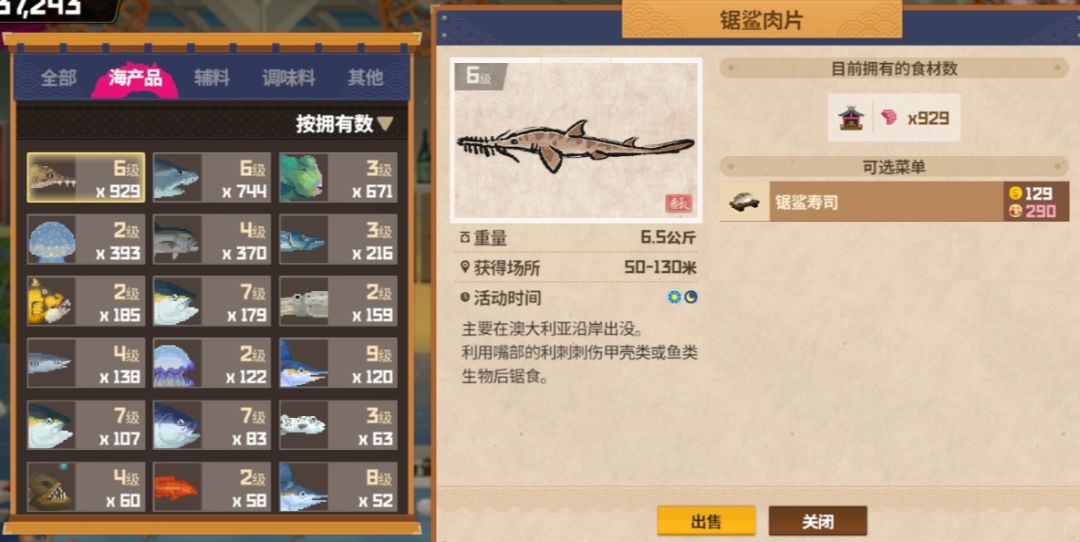Click the 出售 sell button
Screen dimensions: 1080x542
point(706,521)
